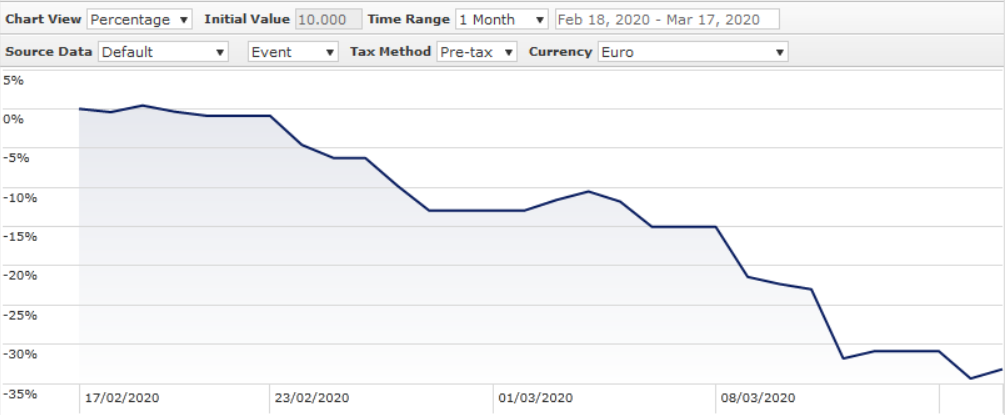1006x415 pixels.
Task: Open the Source Data Default dropdown
Action: pyautogui.click(x=164, y=52)
